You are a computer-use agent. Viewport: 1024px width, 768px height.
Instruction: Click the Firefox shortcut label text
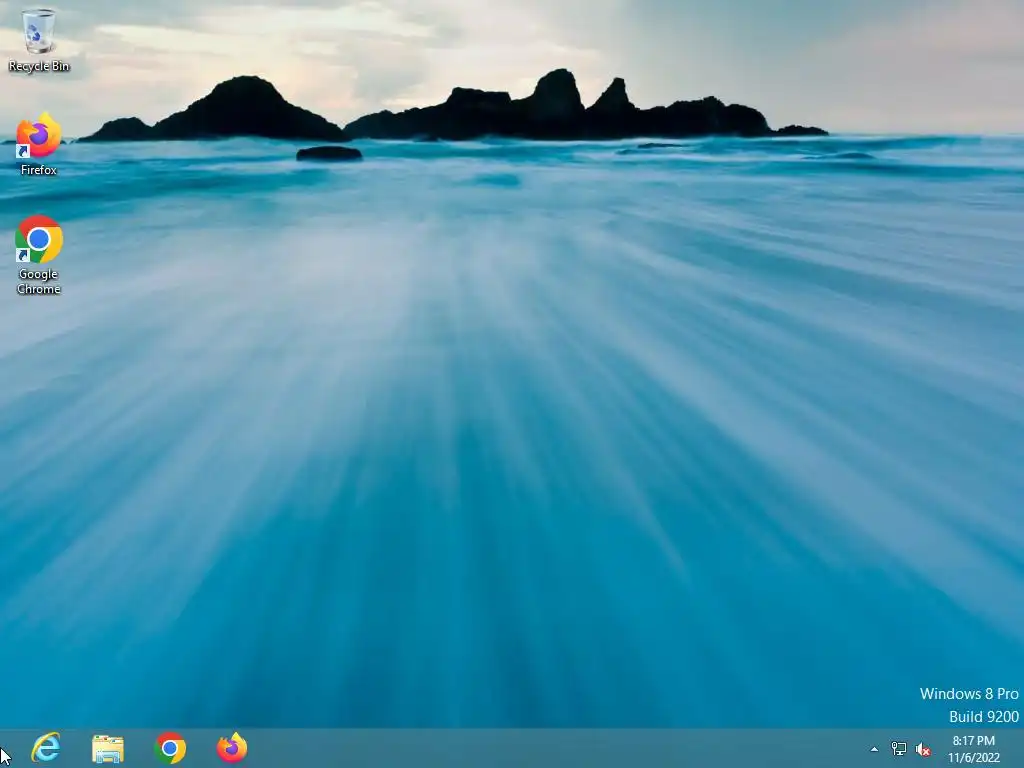[39, 170]
